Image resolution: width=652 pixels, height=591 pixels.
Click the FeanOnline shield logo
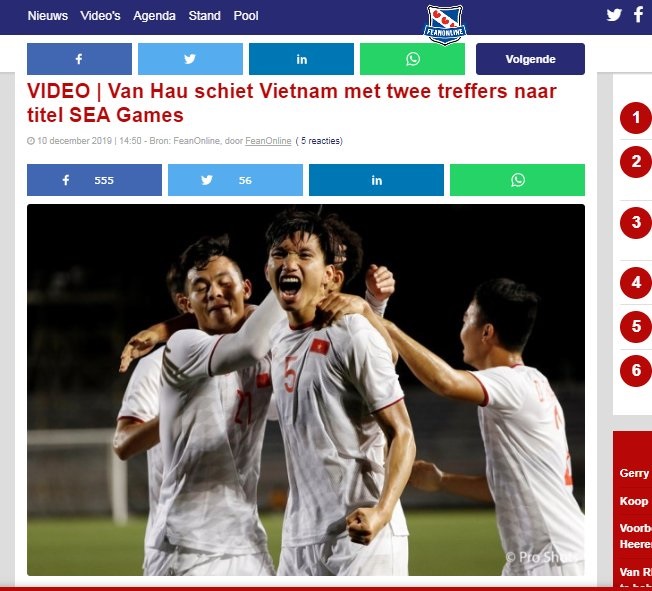445,25
